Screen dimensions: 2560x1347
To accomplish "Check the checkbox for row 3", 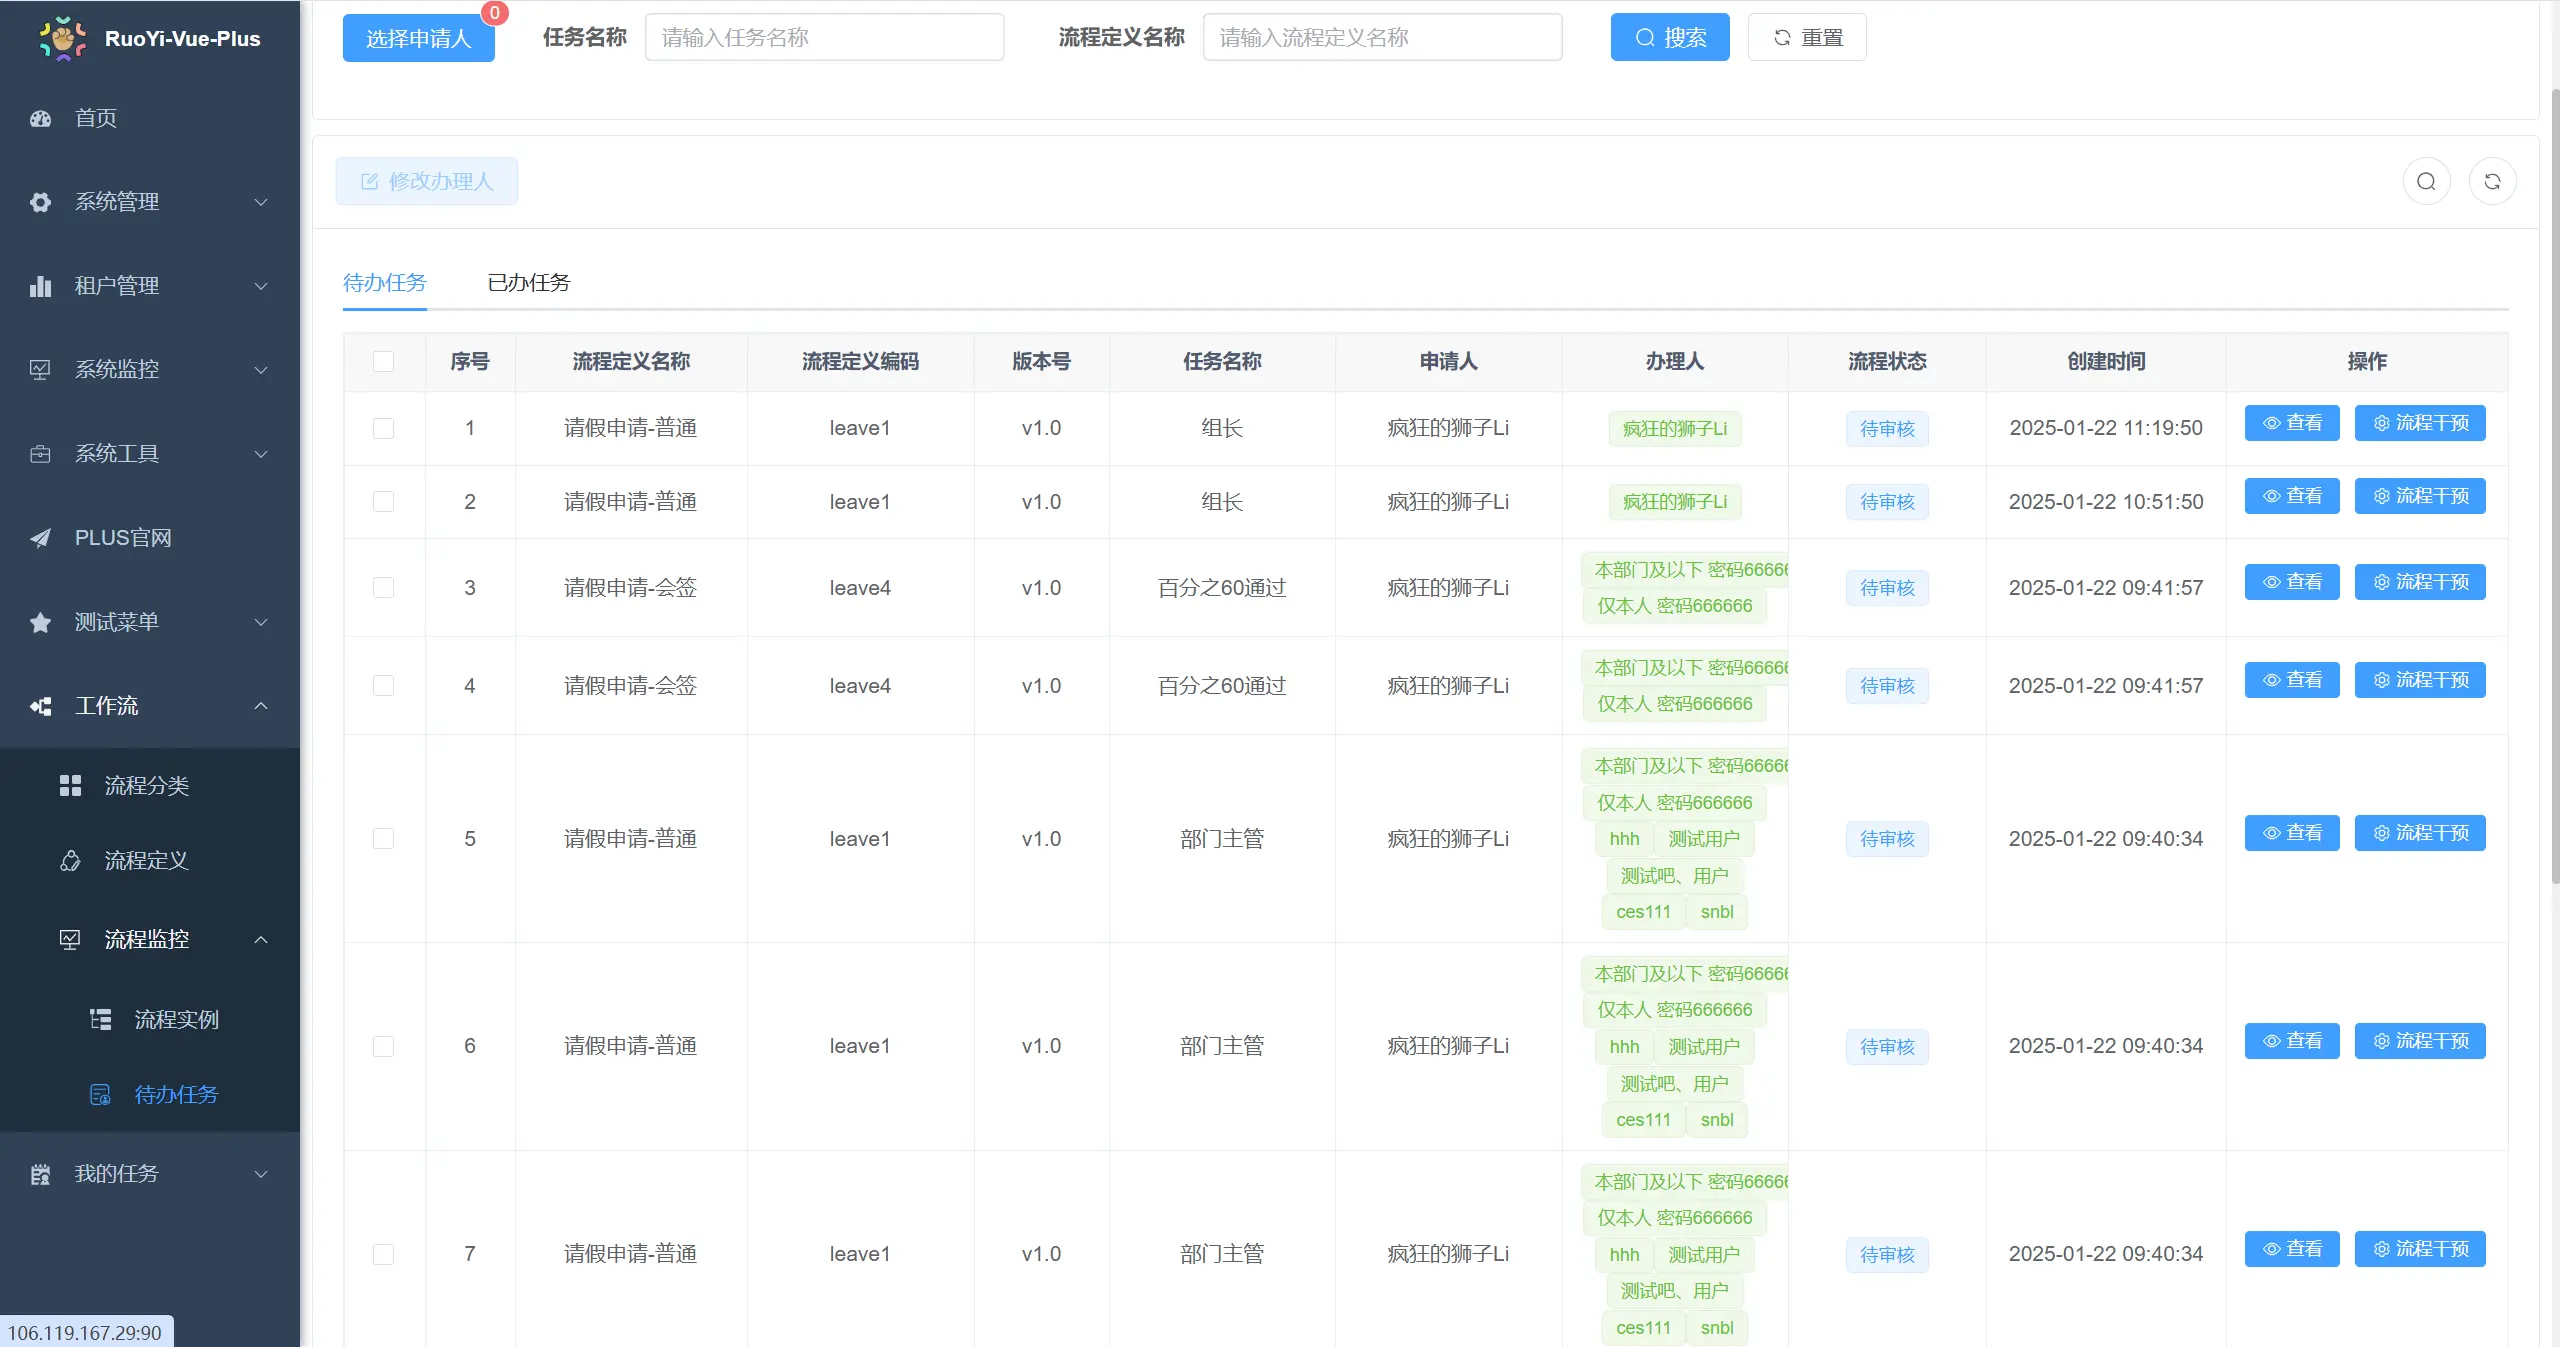I will (x=384, y=588).
